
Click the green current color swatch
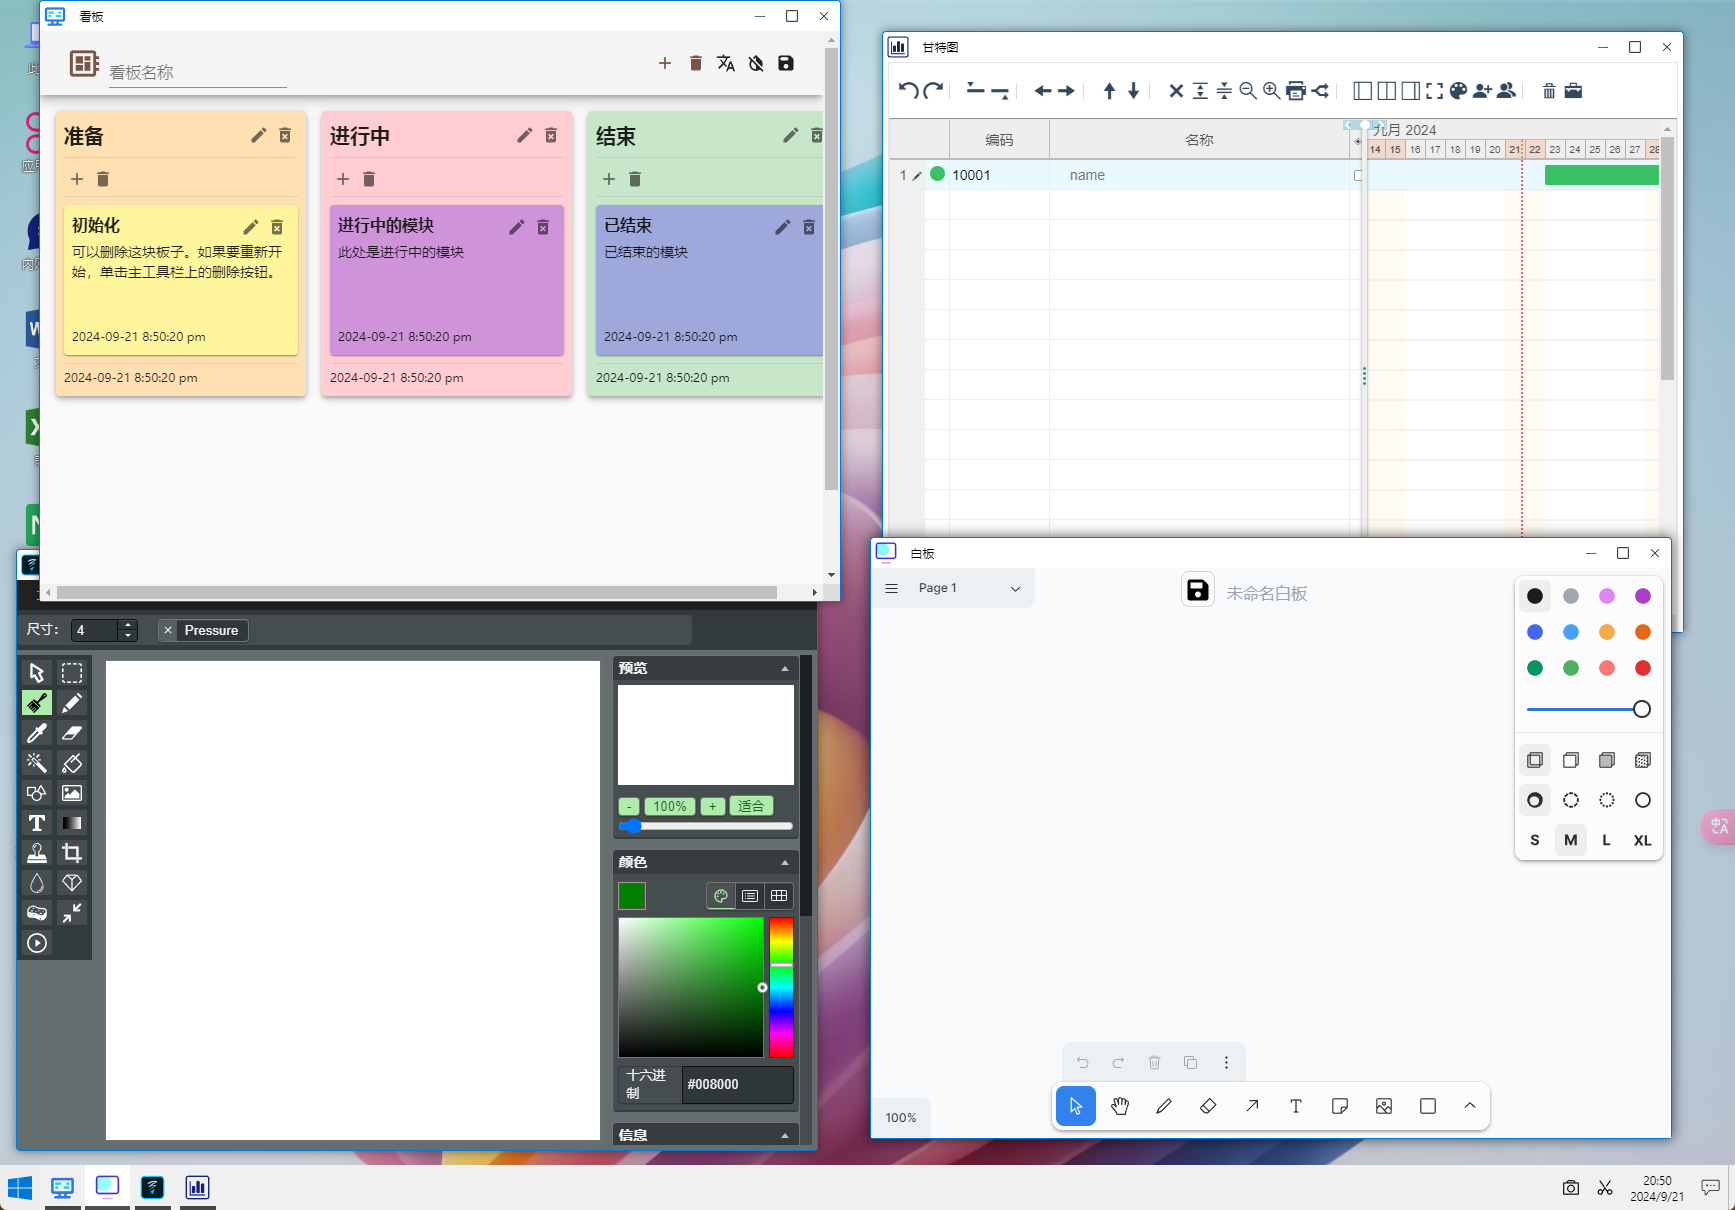click(x=632, y=896)
